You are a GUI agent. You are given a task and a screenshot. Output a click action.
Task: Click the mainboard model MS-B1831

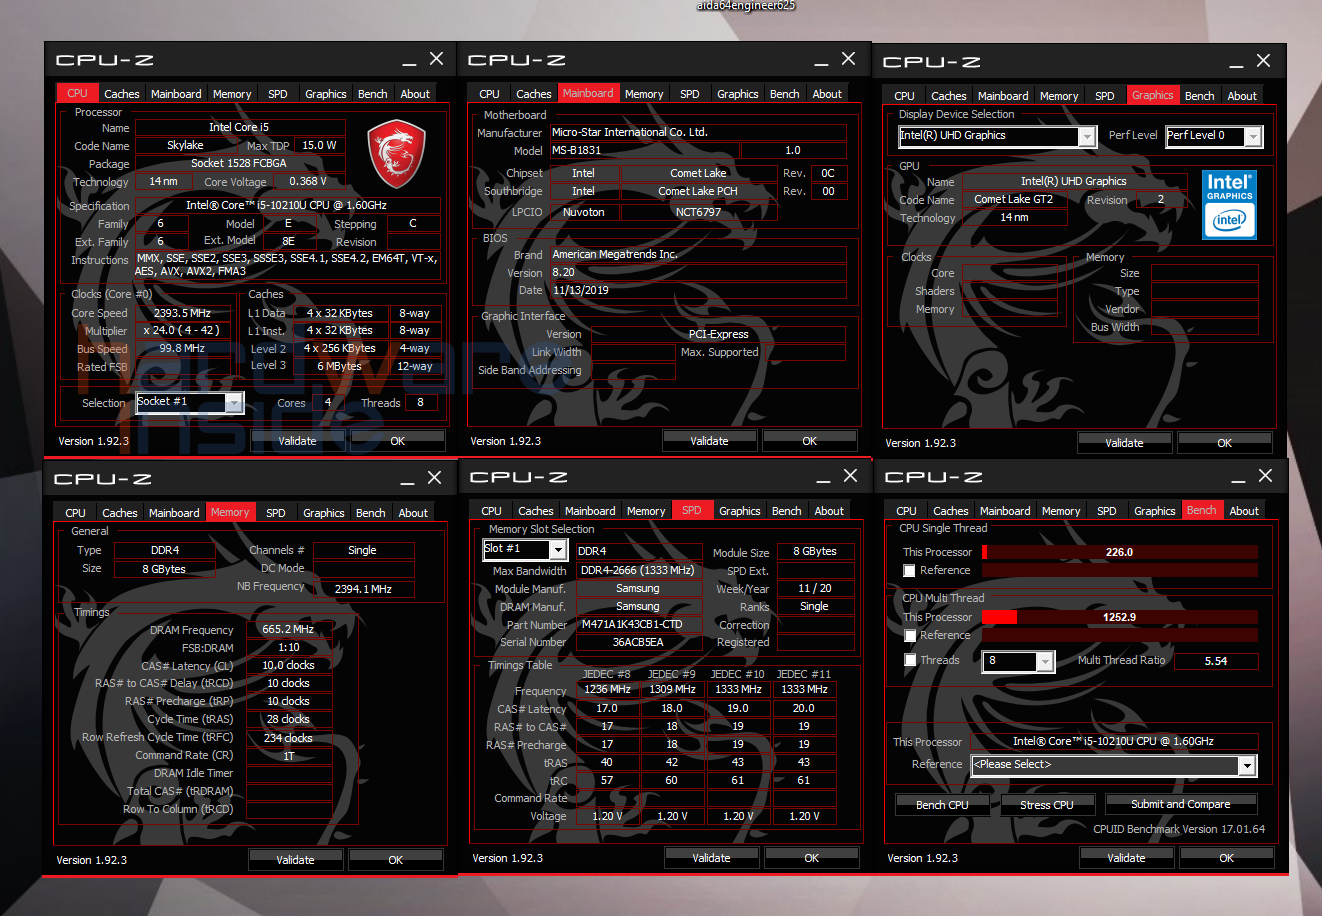(645, 151)
